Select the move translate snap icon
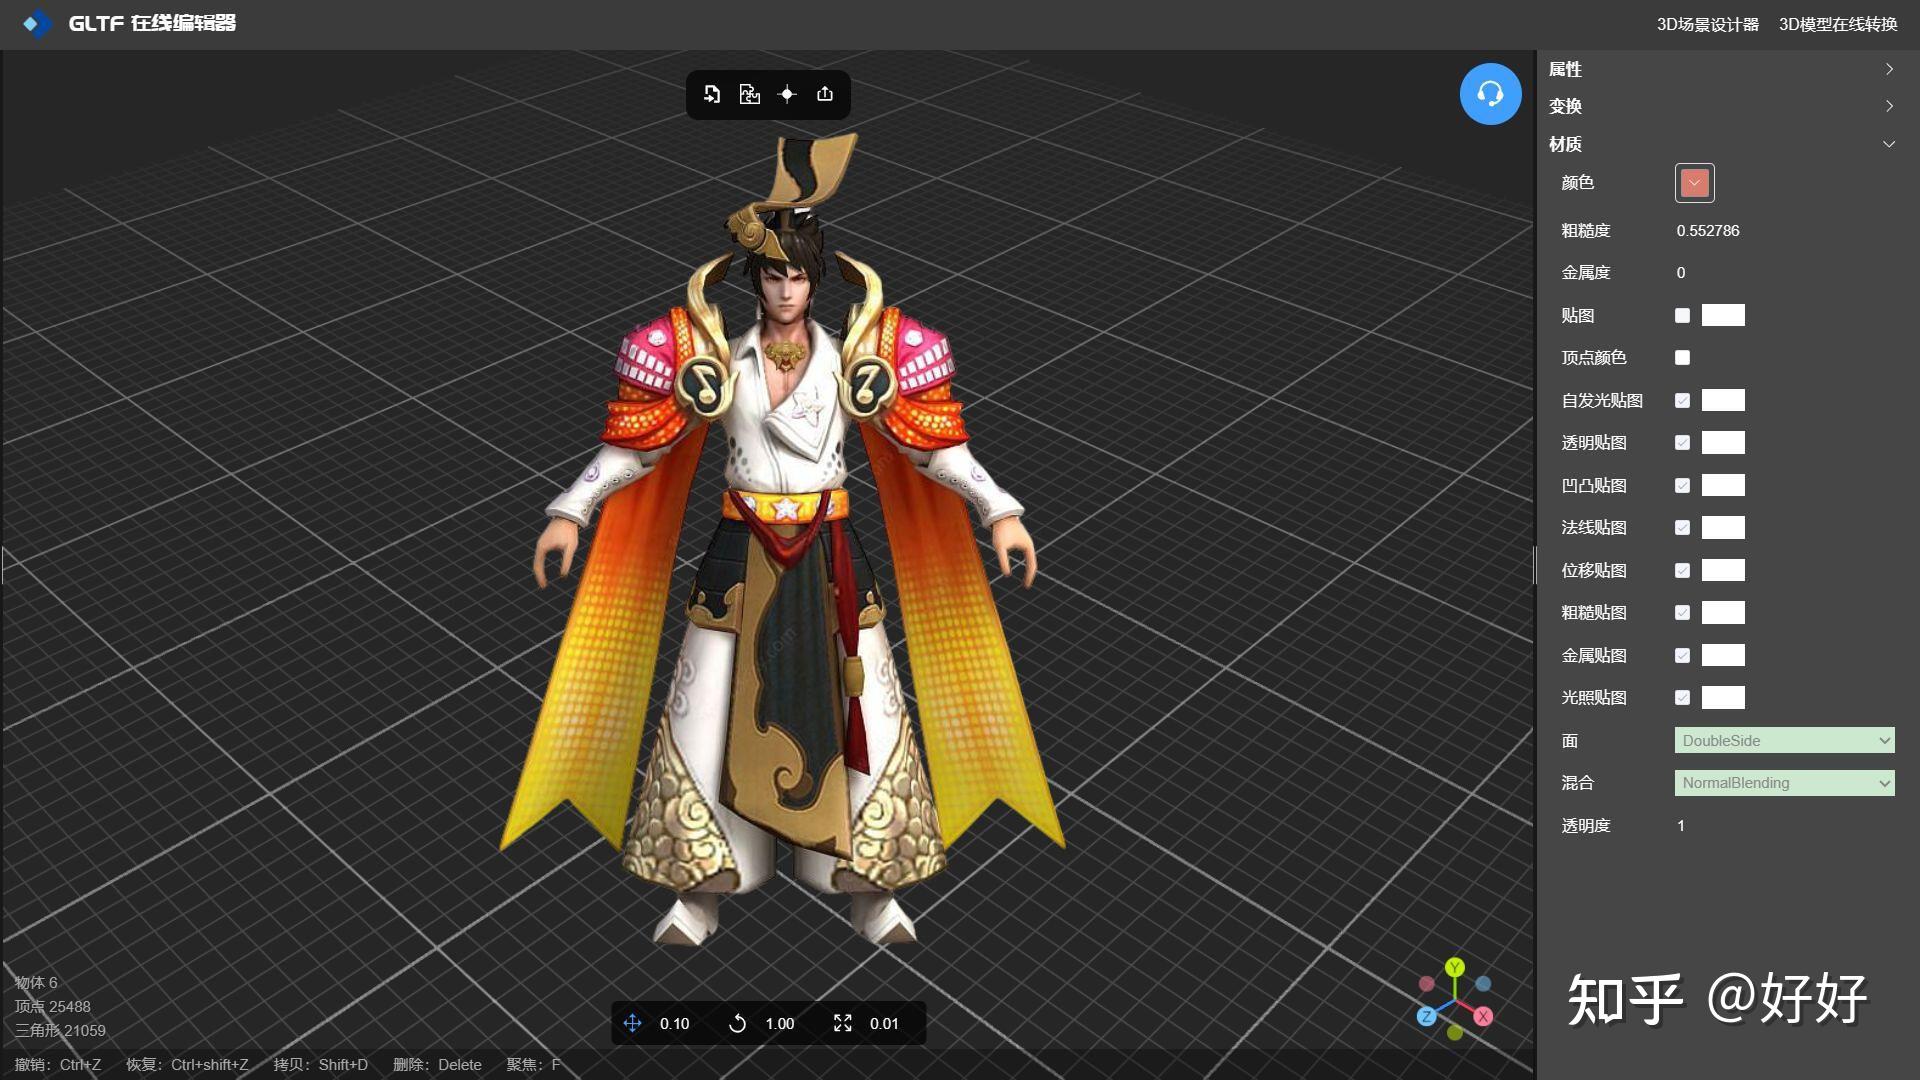Image resolution: width=1920 pixels, height=1080 pixels. (632, 1023)
